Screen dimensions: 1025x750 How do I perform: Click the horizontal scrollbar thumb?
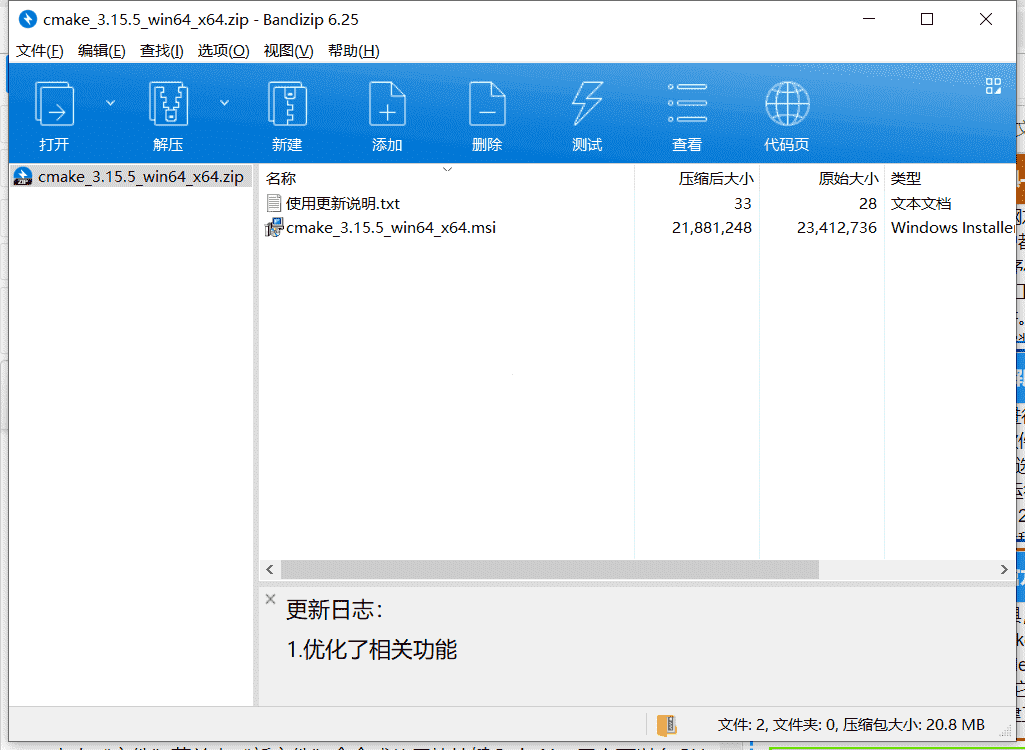[x=550, y=570]
